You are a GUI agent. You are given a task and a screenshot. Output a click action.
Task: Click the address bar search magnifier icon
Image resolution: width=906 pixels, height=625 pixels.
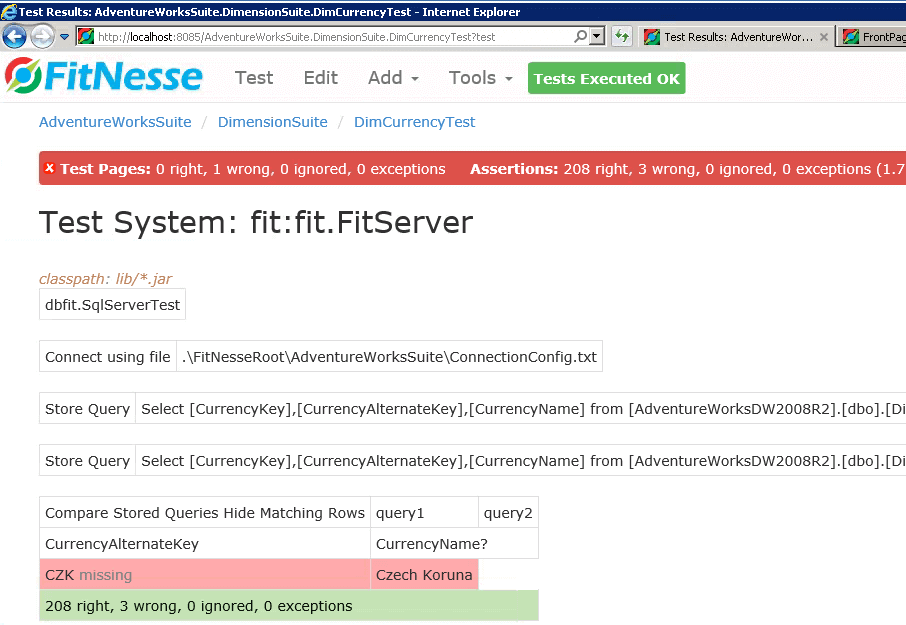coord(581,36)
